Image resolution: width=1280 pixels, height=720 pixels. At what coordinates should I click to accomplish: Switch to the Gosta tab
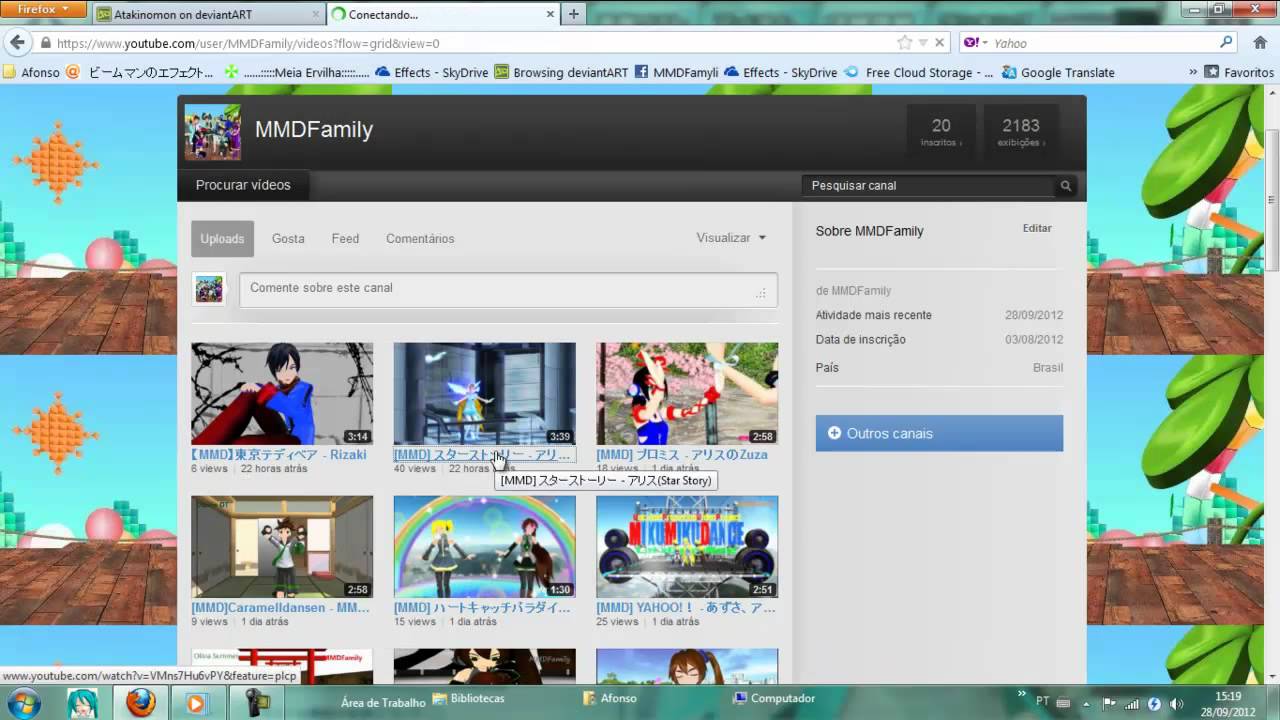[x=288, y=239]
